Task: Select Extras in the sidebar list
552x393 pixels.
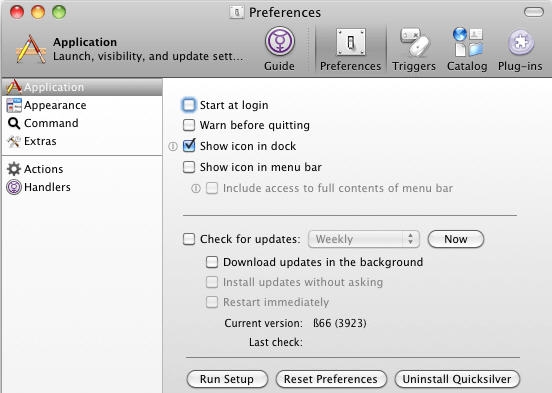Action: point(82,142)
